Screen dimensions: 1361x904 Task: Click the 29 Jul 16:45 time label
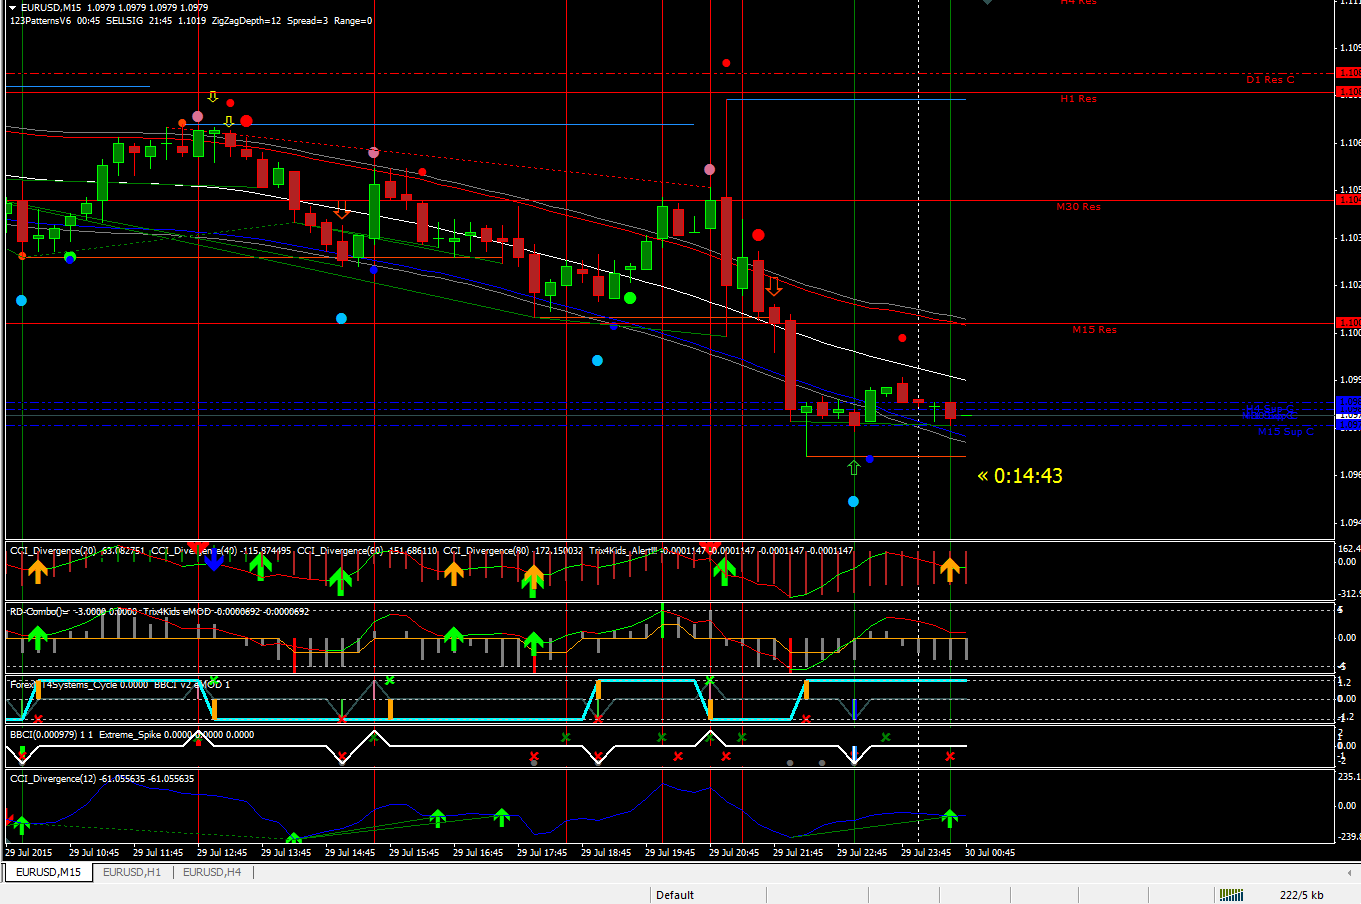click(x=478, y=853)
